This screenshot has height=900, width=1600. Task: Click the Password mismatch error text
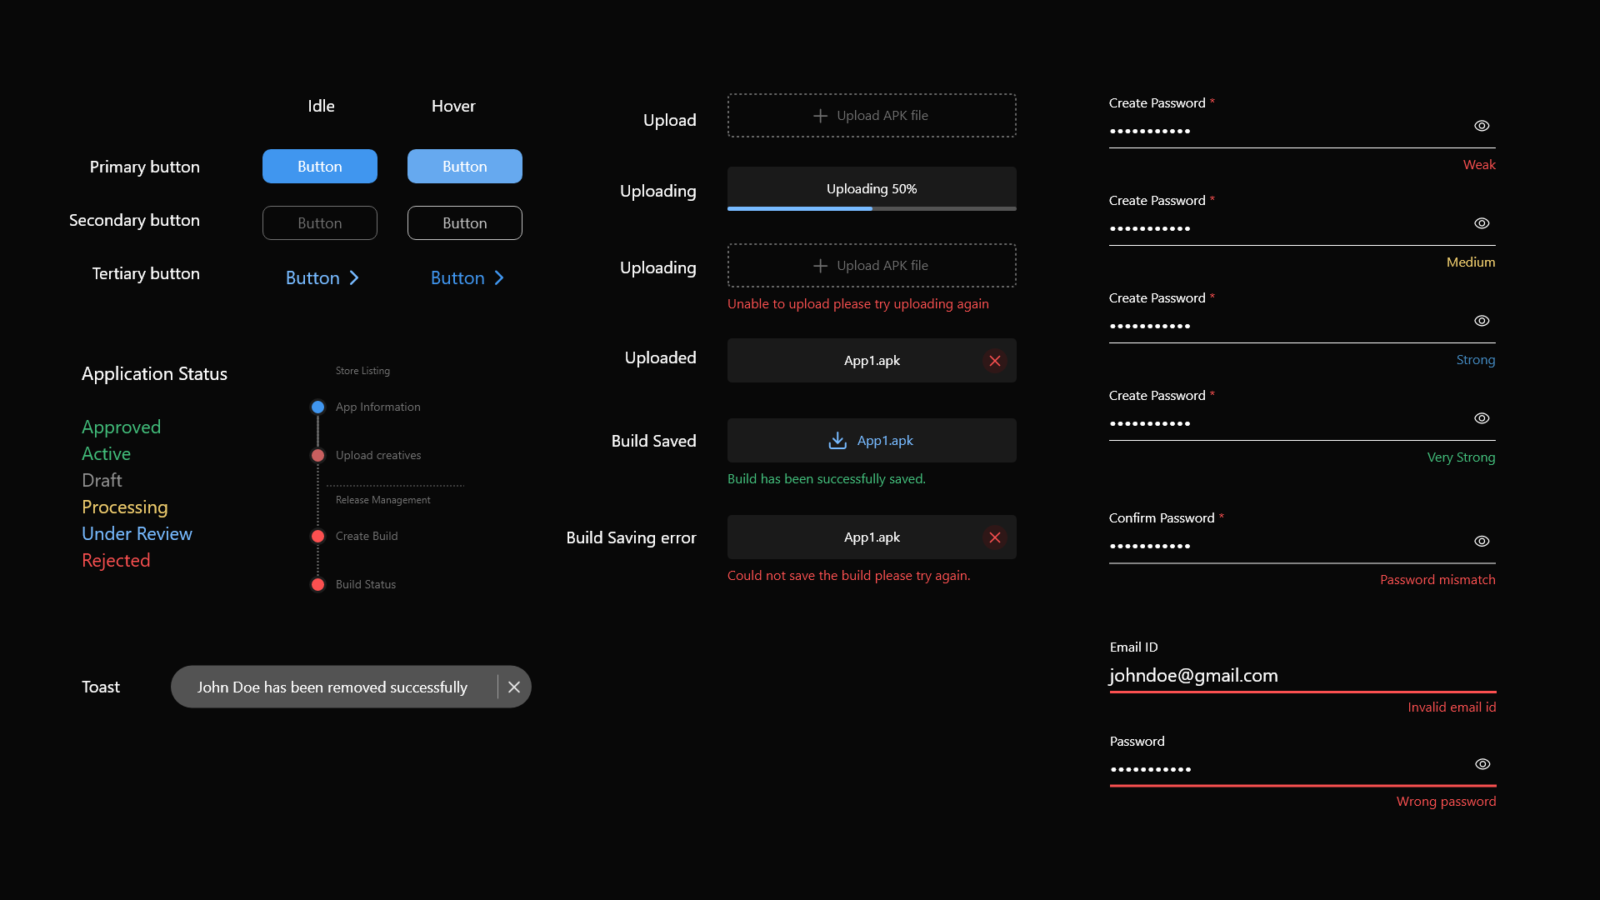click(x=1438, y=580)
